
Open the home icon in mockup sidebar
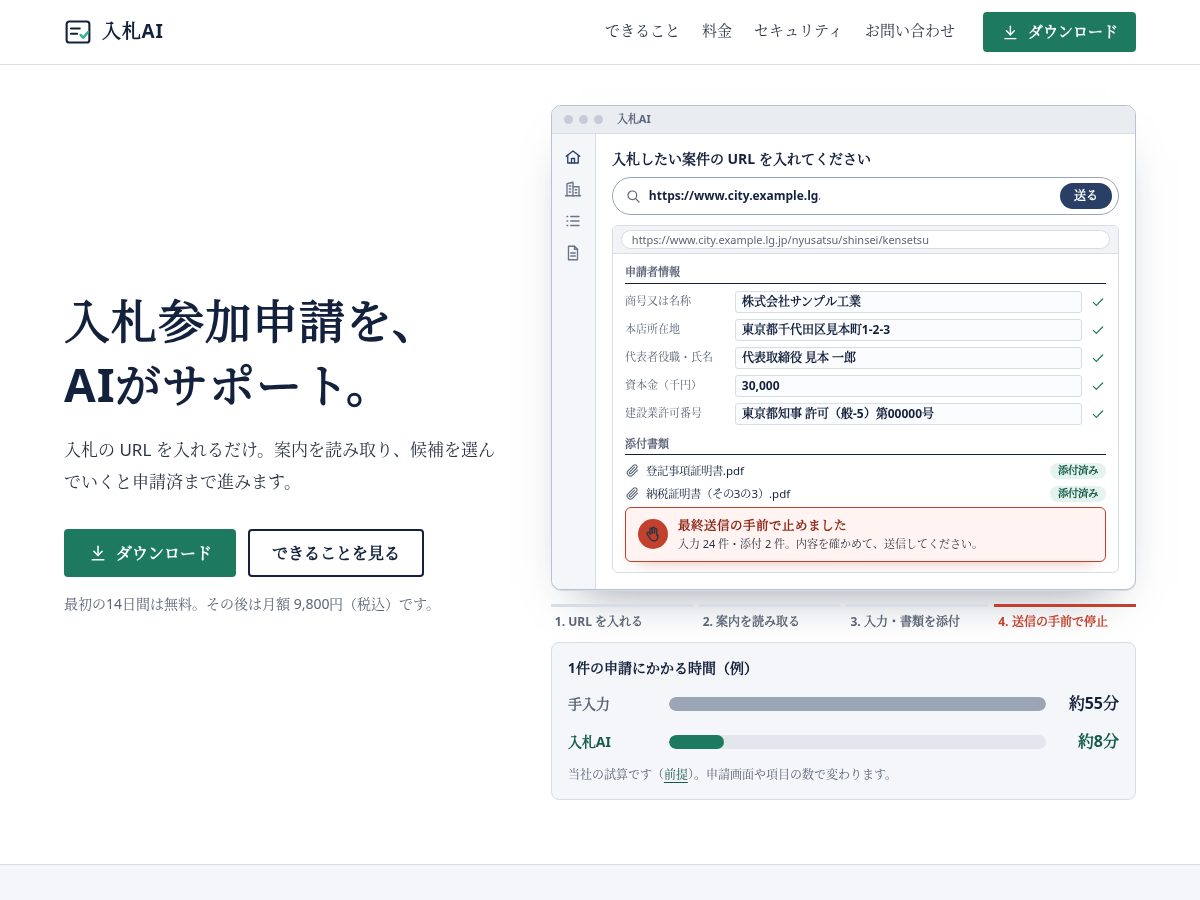pos(573,157)
